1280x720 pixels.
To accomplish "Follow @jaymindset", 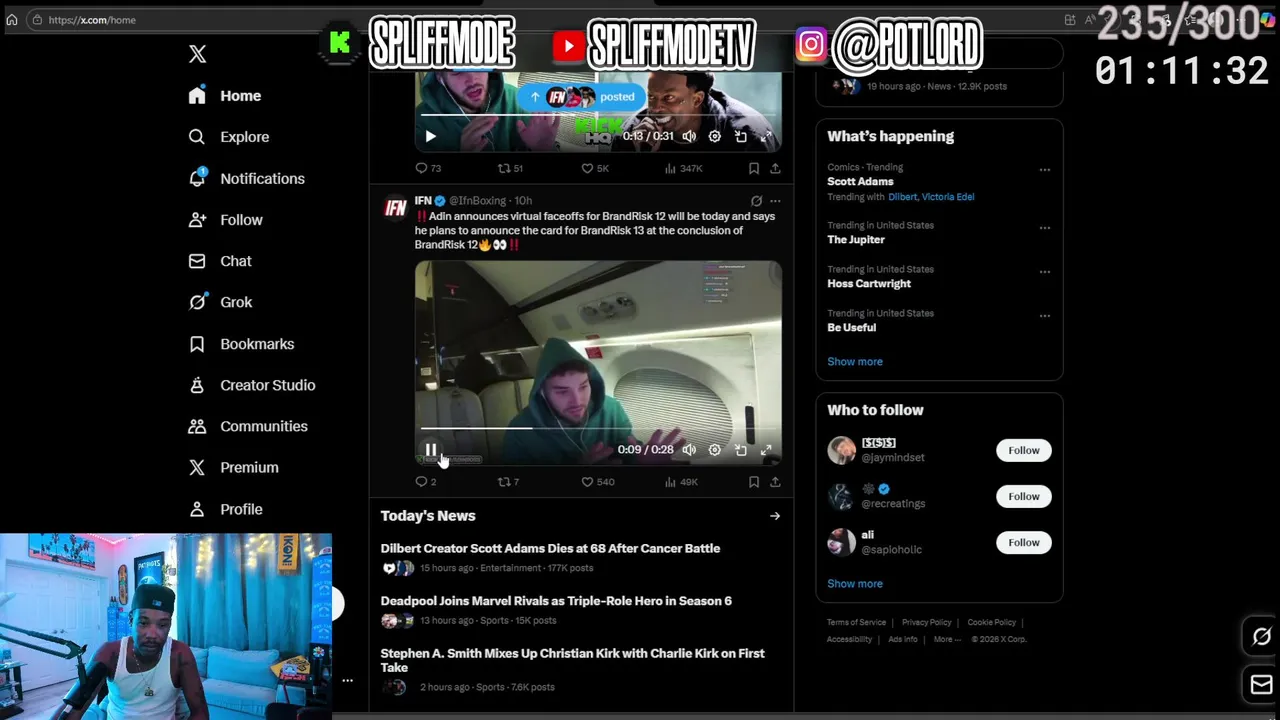I will [x=1024, y=450].
